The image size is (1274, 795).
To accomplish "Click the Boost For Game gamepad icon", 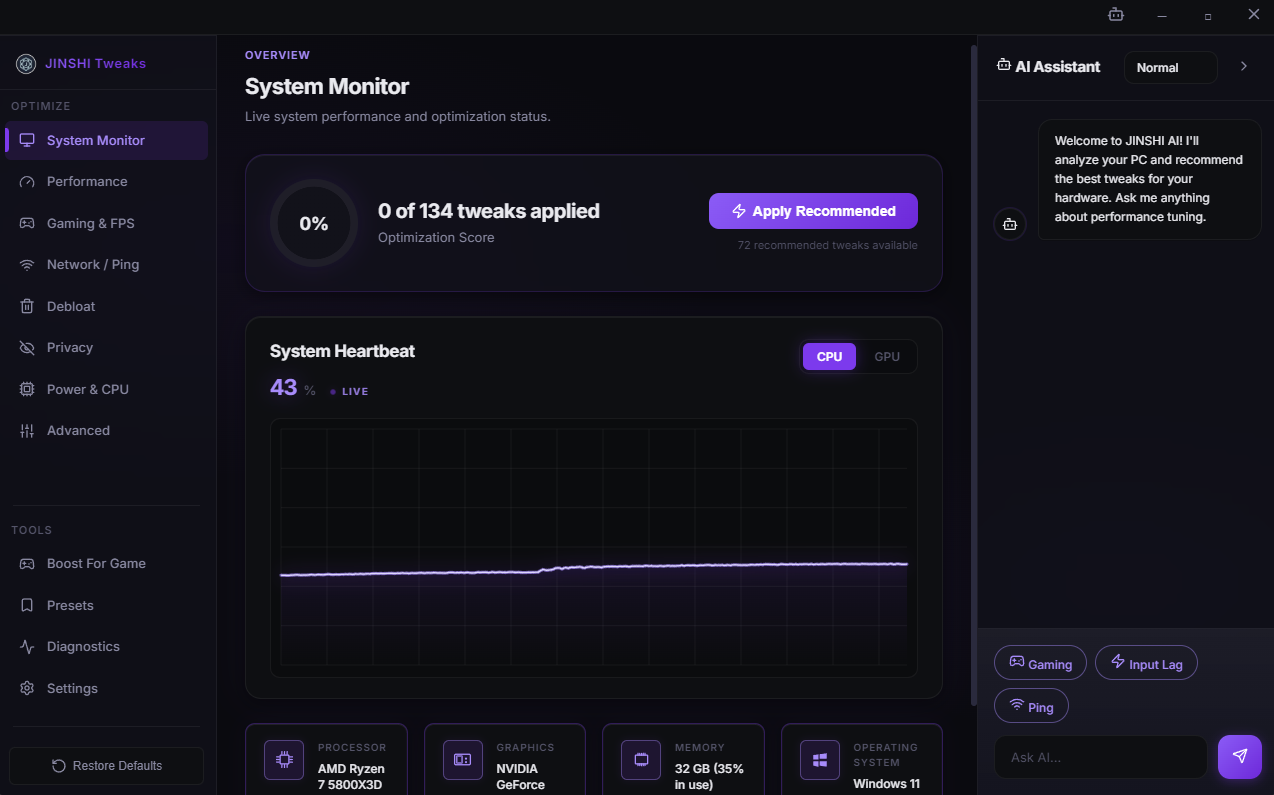I will (x=27, y=564).
